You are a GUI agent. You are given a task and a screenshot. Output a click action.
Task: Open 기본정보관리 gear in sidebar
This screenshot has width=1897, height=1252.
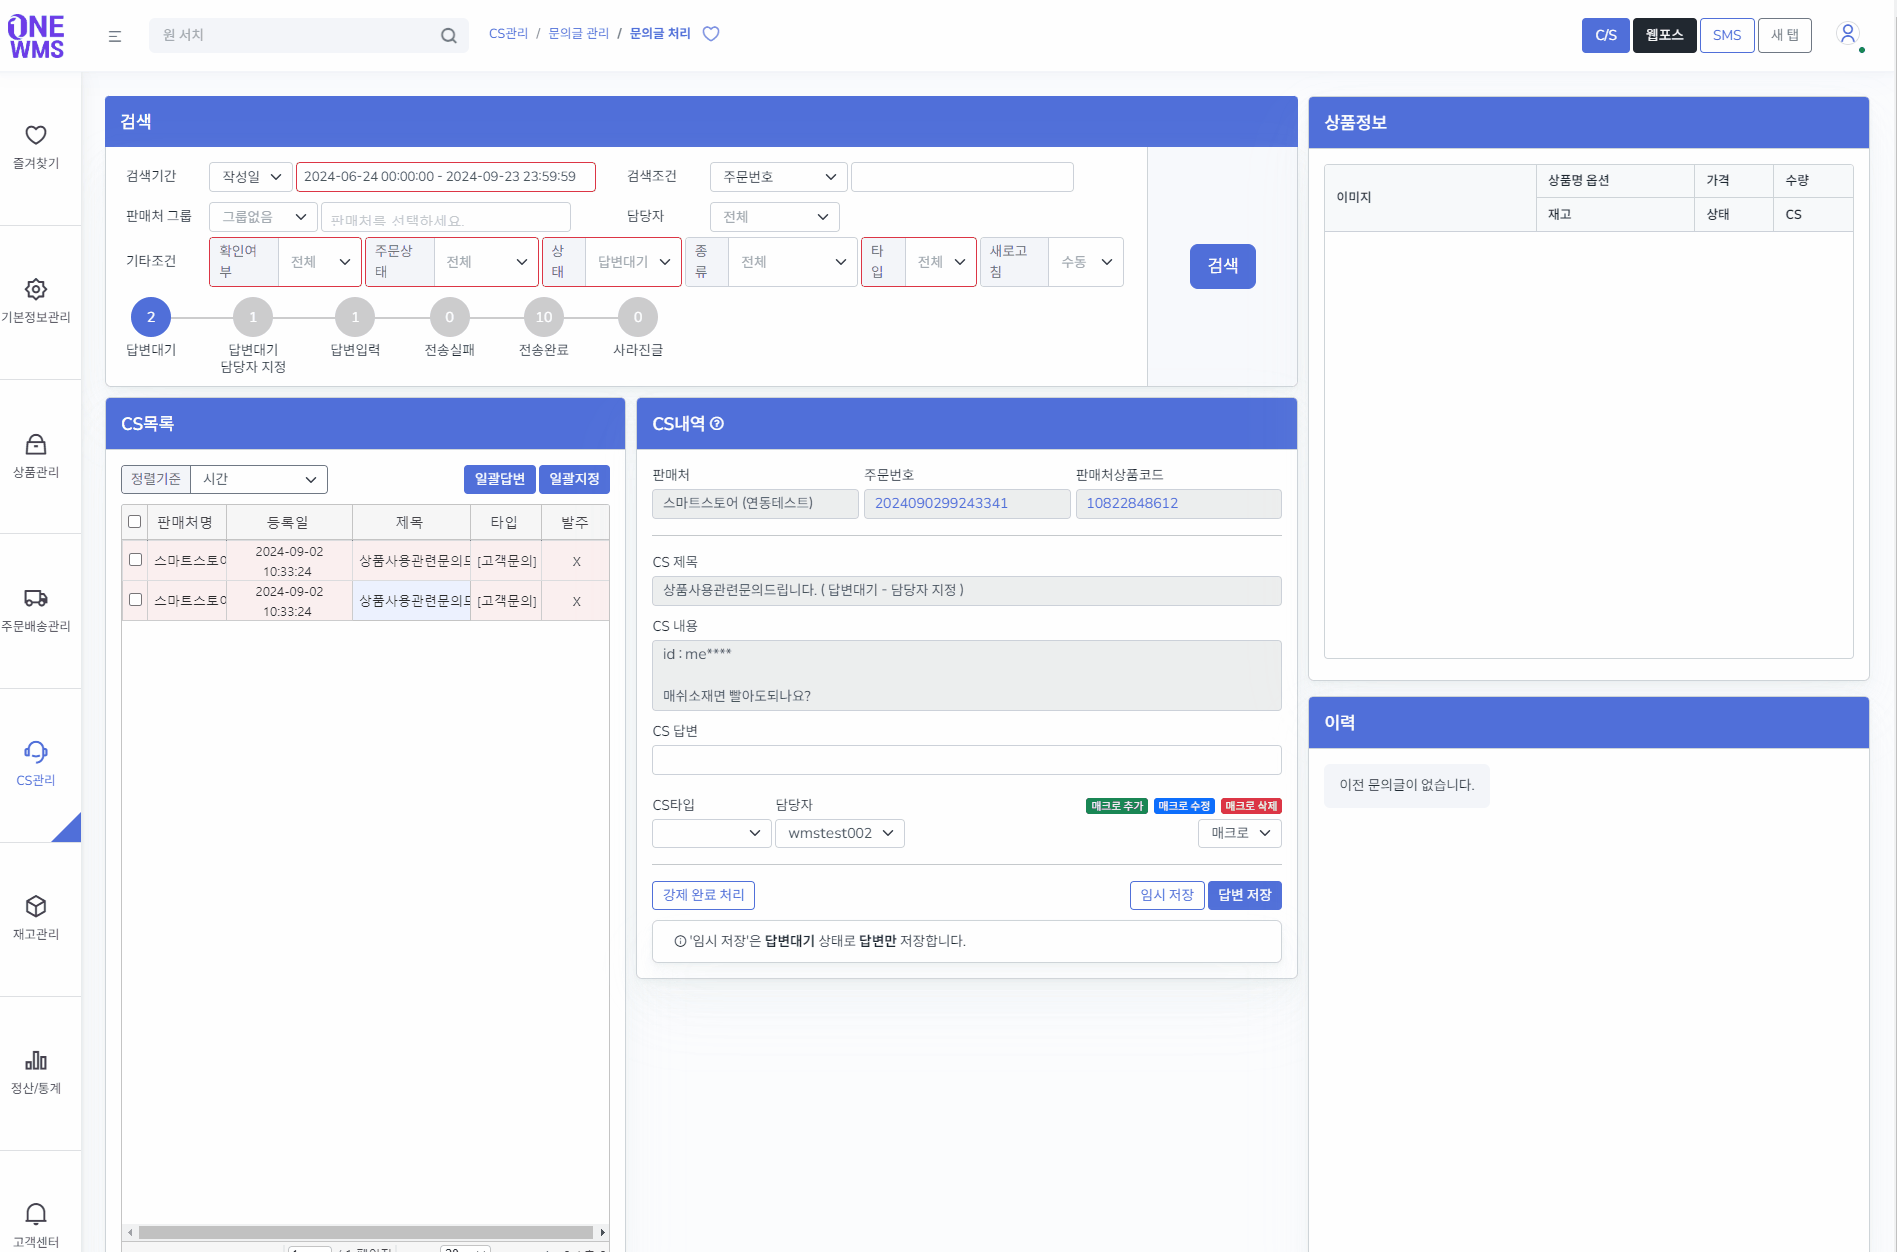point(36,301)
